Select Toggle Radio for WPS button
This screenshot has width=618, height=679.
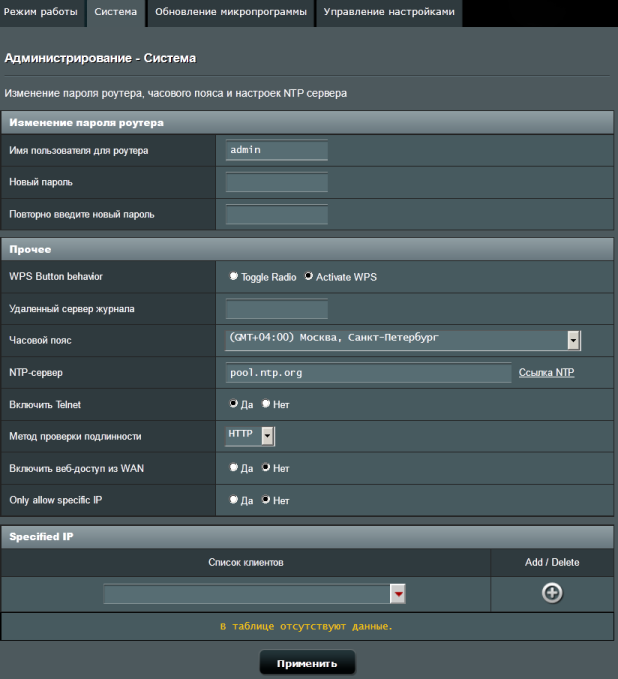pyautogui.click(x=233, y=276)
